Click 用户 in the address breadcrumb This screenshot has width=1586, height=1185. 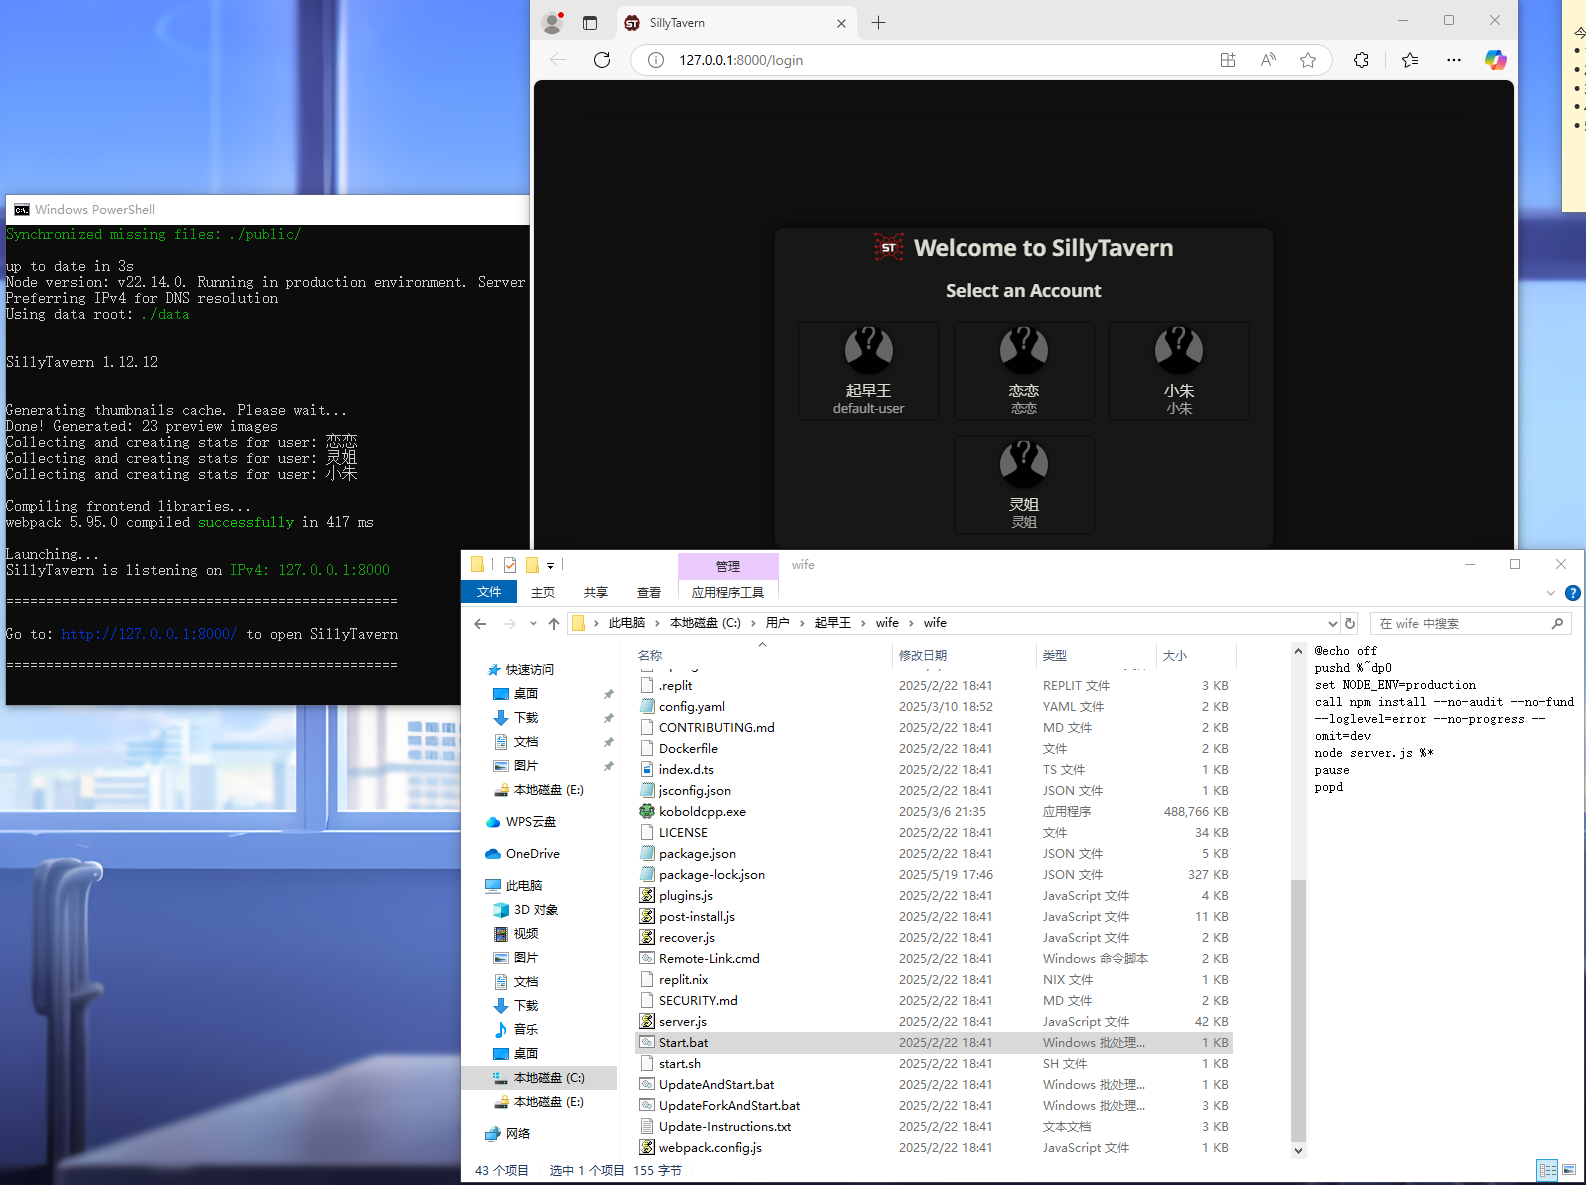point(778,623)
